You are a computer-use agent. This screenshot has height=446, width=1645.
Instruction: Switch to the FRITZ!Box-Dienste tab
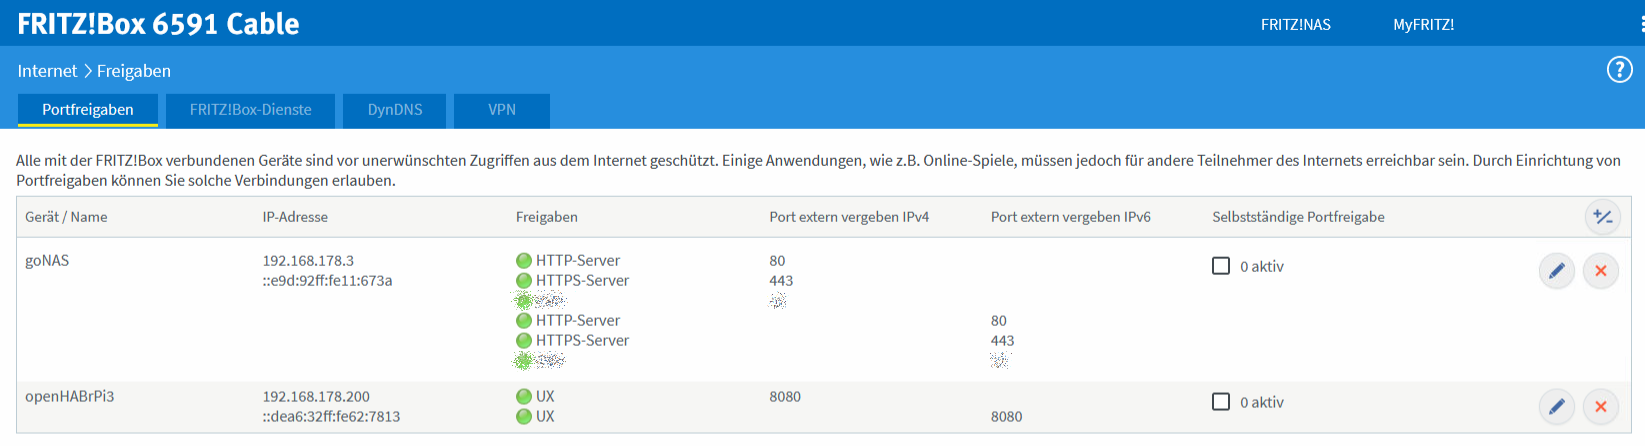click(251, 110)
